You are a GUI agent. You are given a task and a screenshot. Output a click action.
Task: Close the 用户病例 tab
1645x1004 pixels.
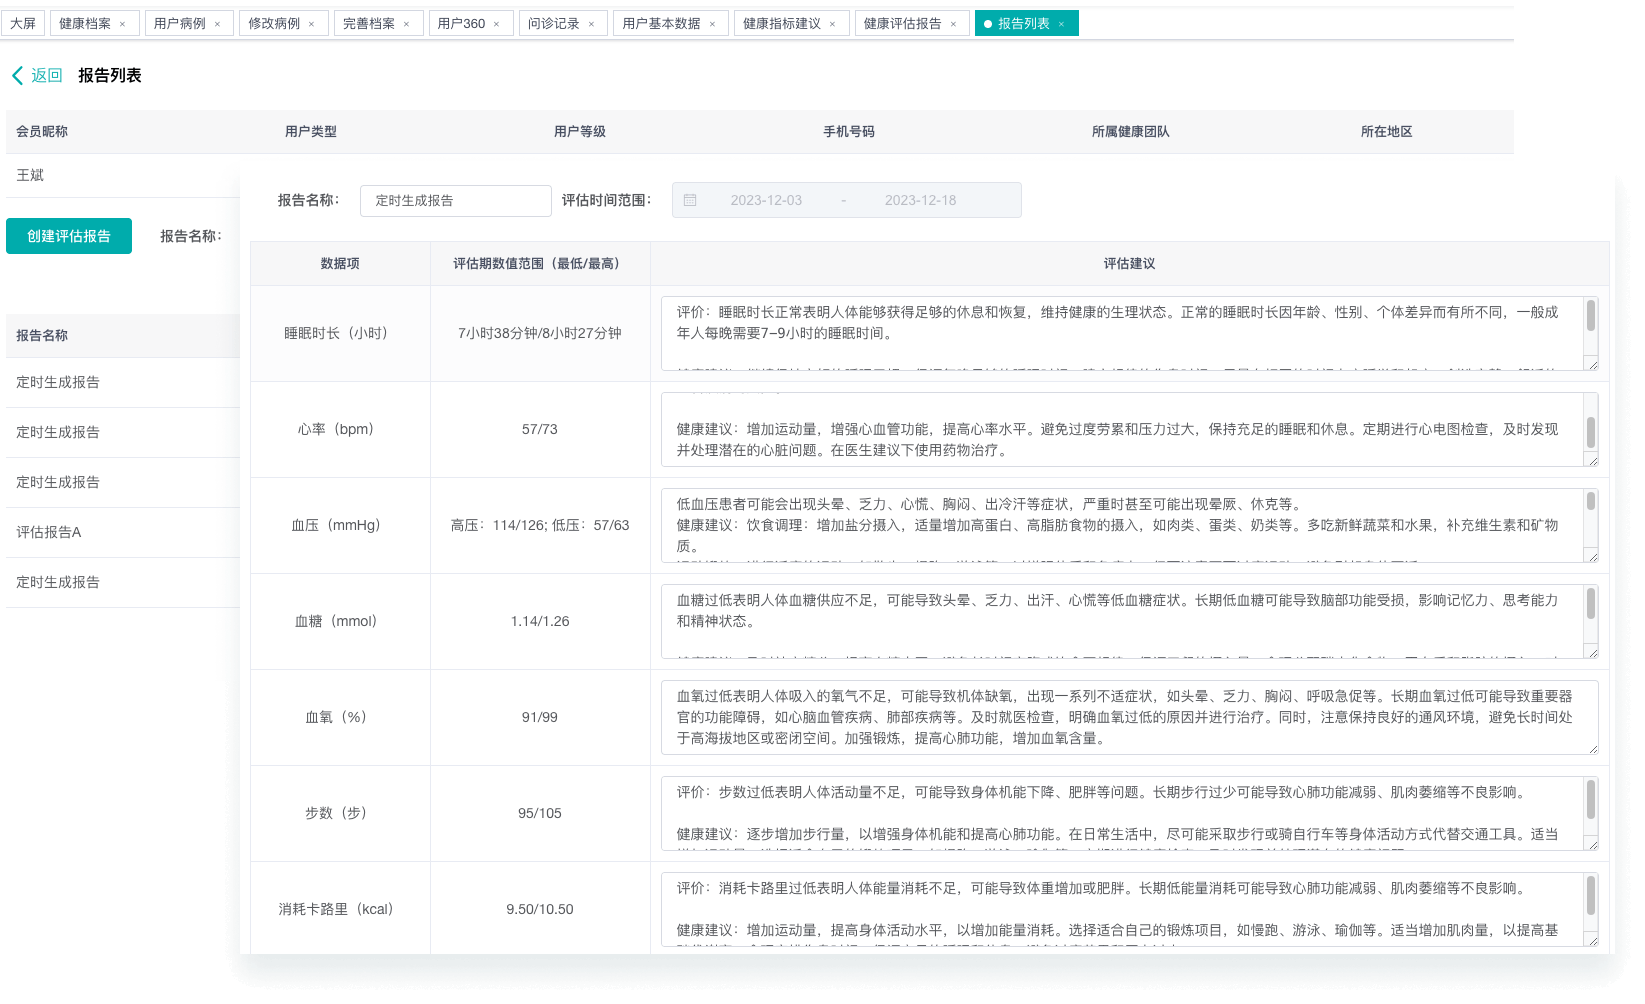click(x=217, y=24)
